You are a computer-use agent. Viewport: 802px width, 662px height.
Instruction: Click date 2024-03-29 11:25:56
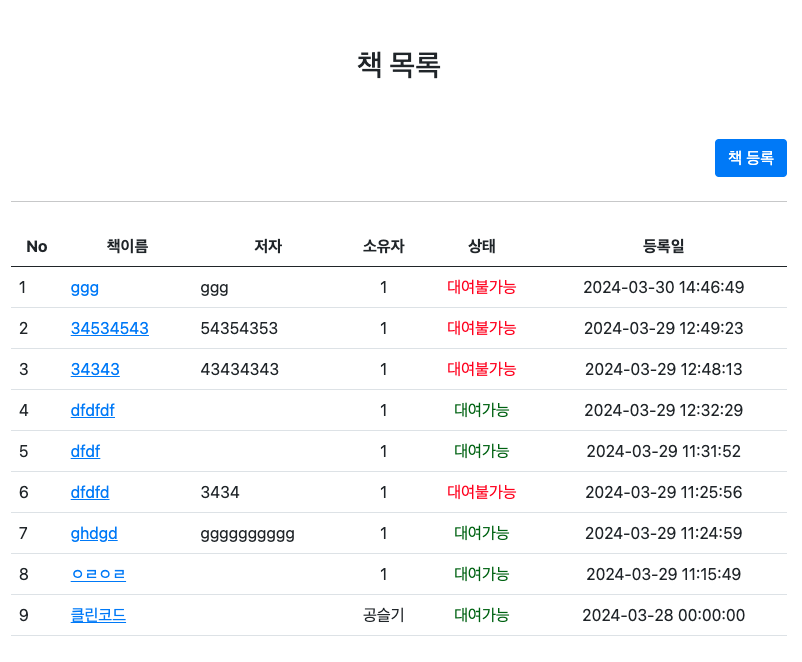[x=663, y=492]
